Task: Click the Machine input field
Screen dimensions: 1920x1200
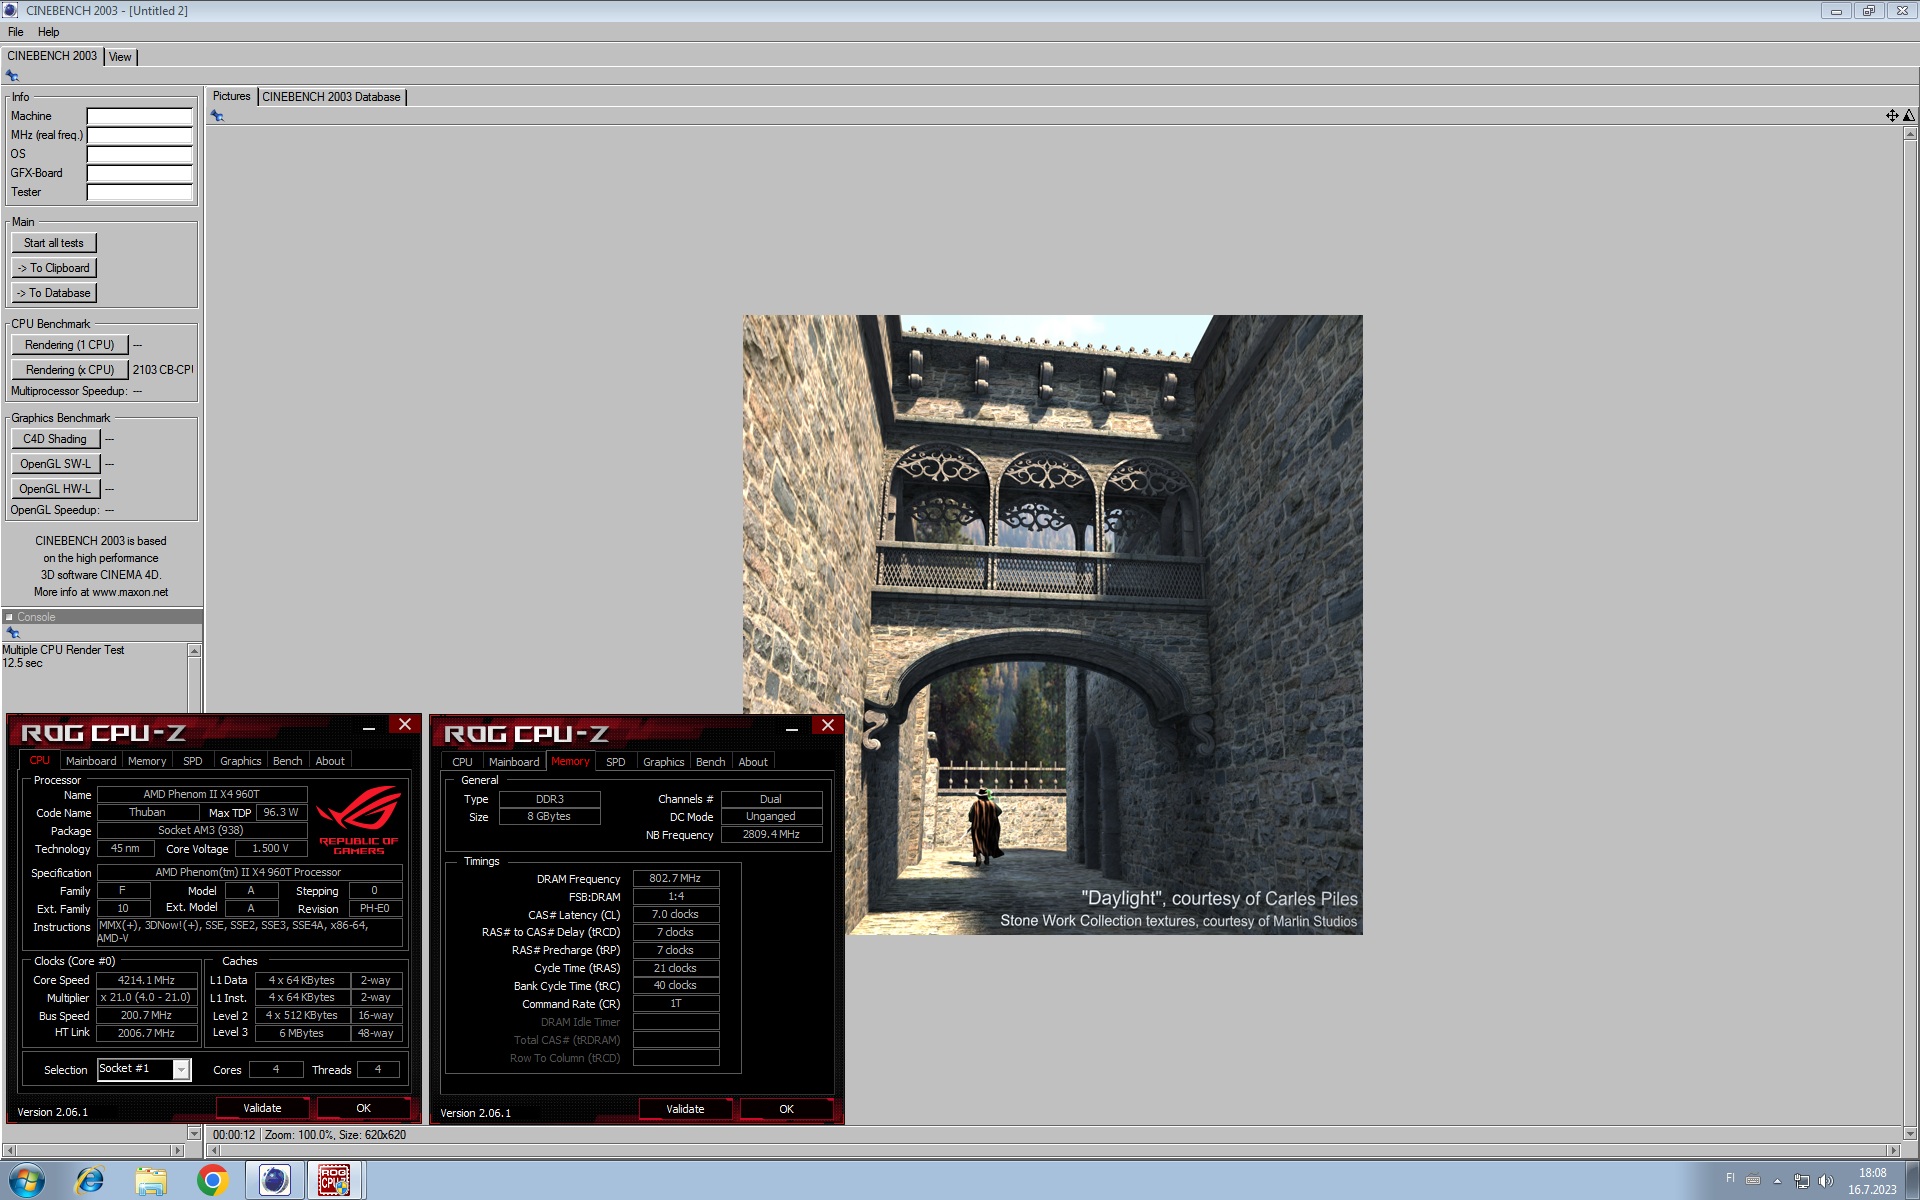Action: point(139,116)
